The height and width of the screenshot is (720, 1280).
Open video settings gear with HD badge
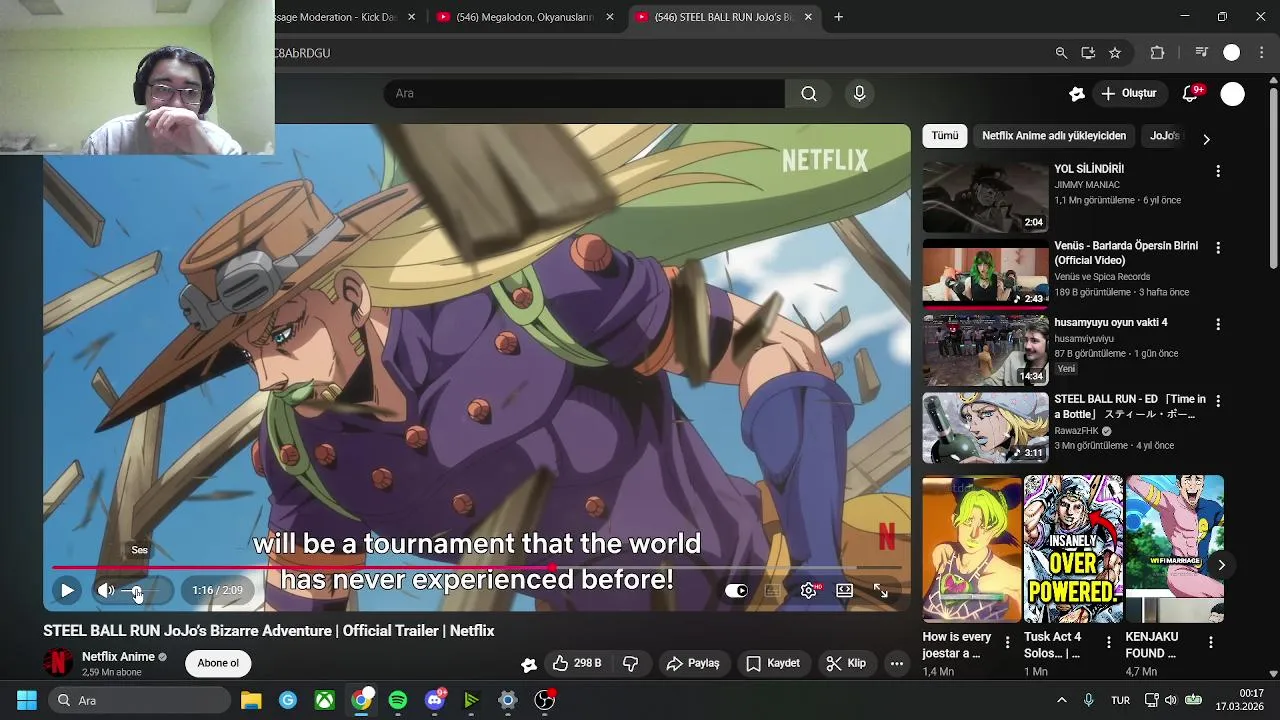[809, 591]
